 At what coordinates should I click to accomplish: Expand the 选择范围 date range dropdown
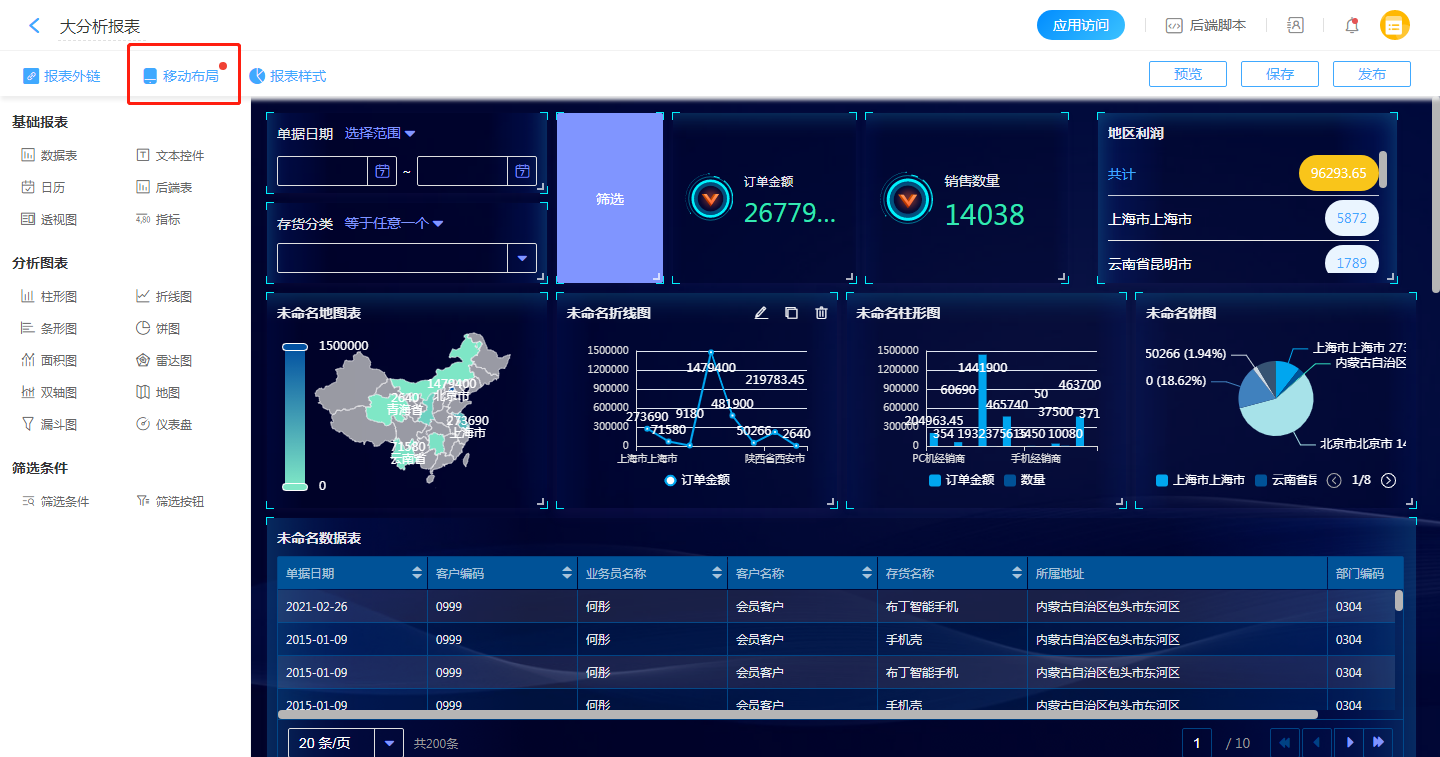[x=380, y=133]
